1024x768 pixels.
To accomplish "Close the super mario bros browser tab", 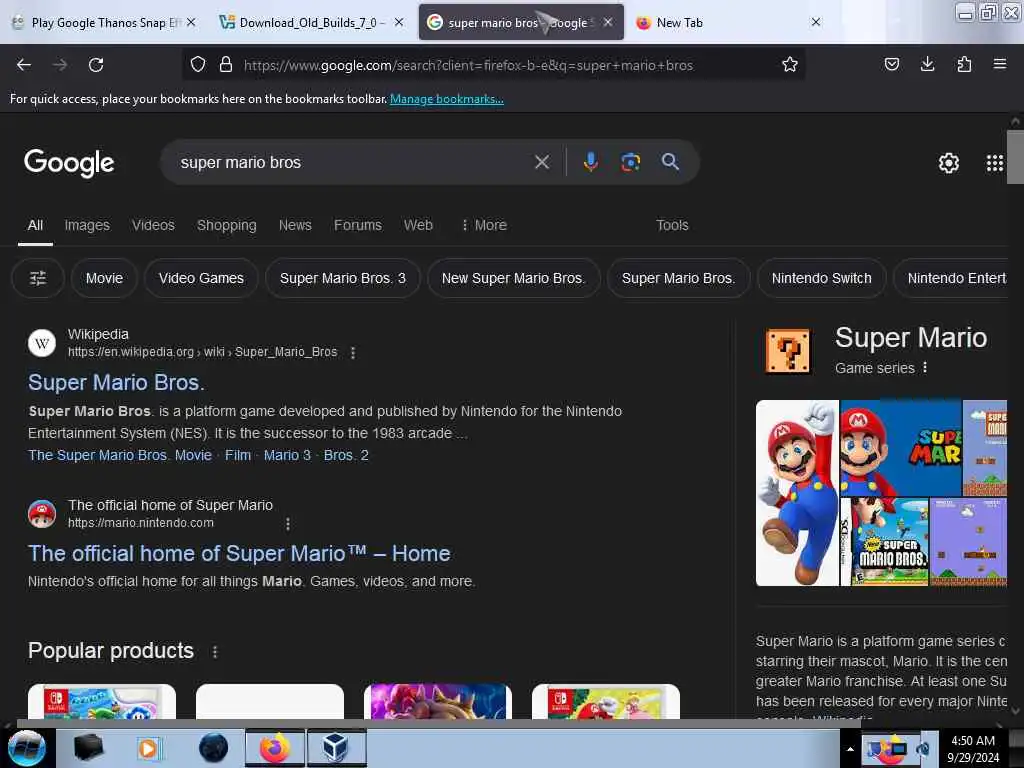I will pyautogui.click(x=608, y=22).
